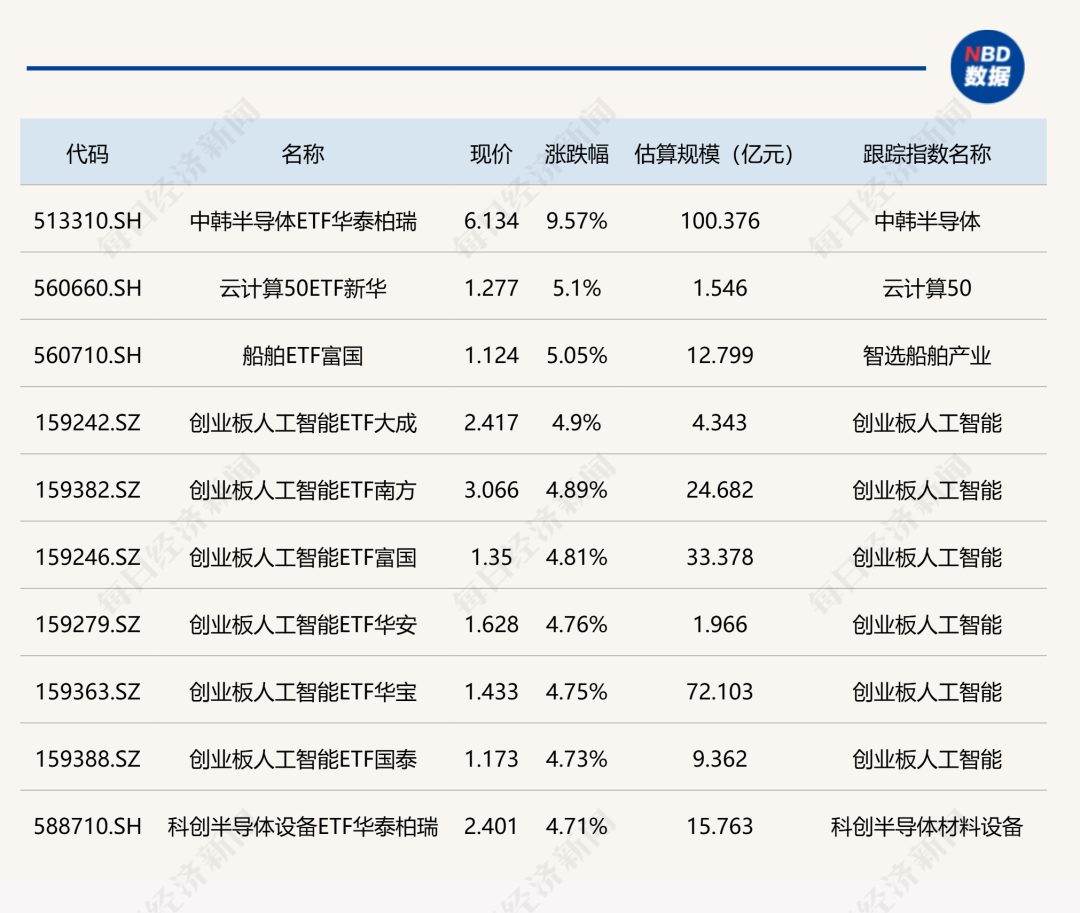Image resolution: width=1080 pixels, height=913 pixels.
Task: Click the 跟踪指数名称 column header
Action: point(927,154)
